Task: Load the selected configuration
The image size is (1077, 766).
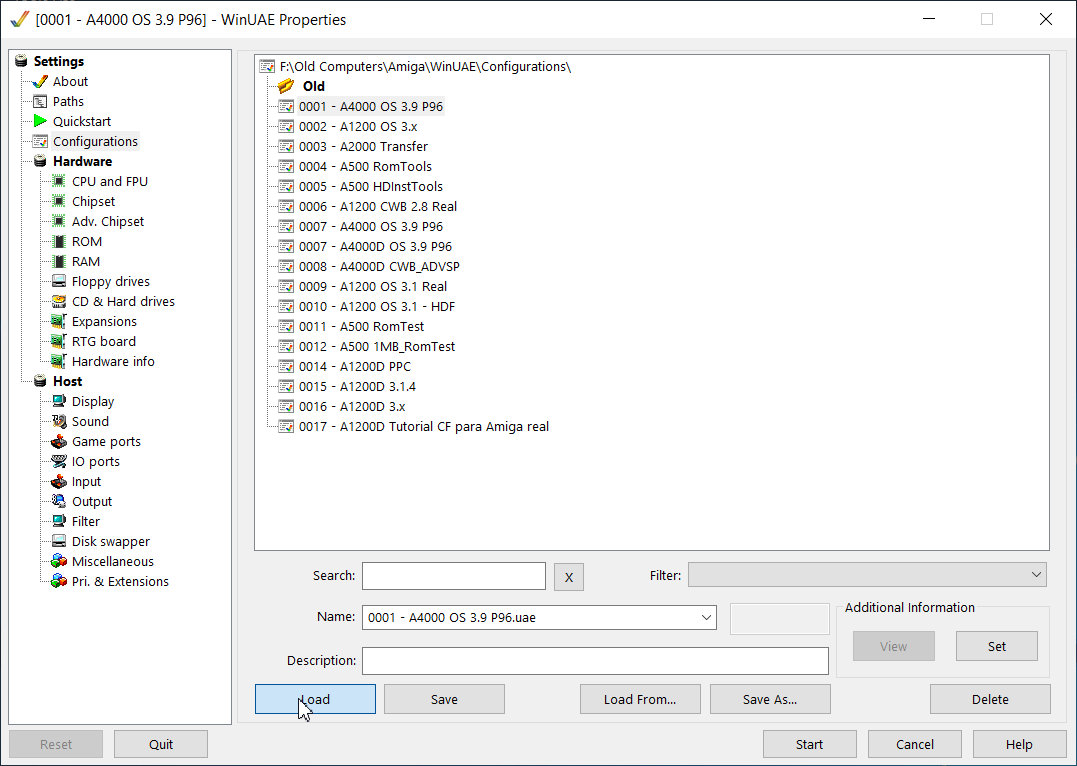Action: point(315,699)
